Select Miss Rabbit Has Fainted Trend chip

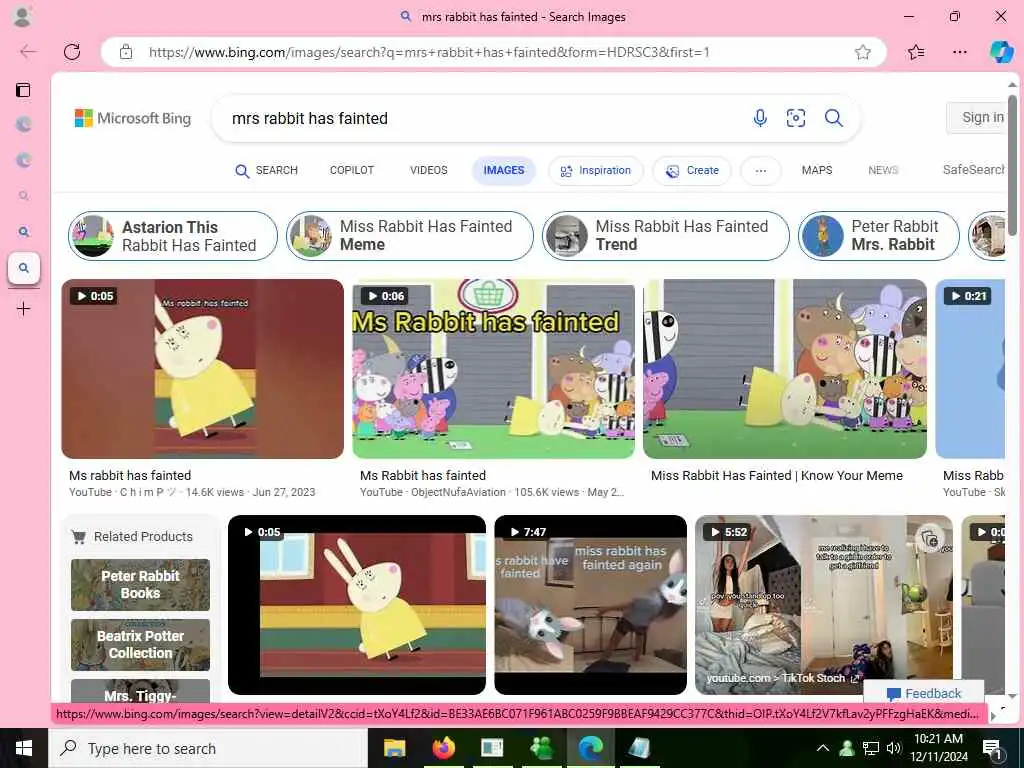pos(665,236)
